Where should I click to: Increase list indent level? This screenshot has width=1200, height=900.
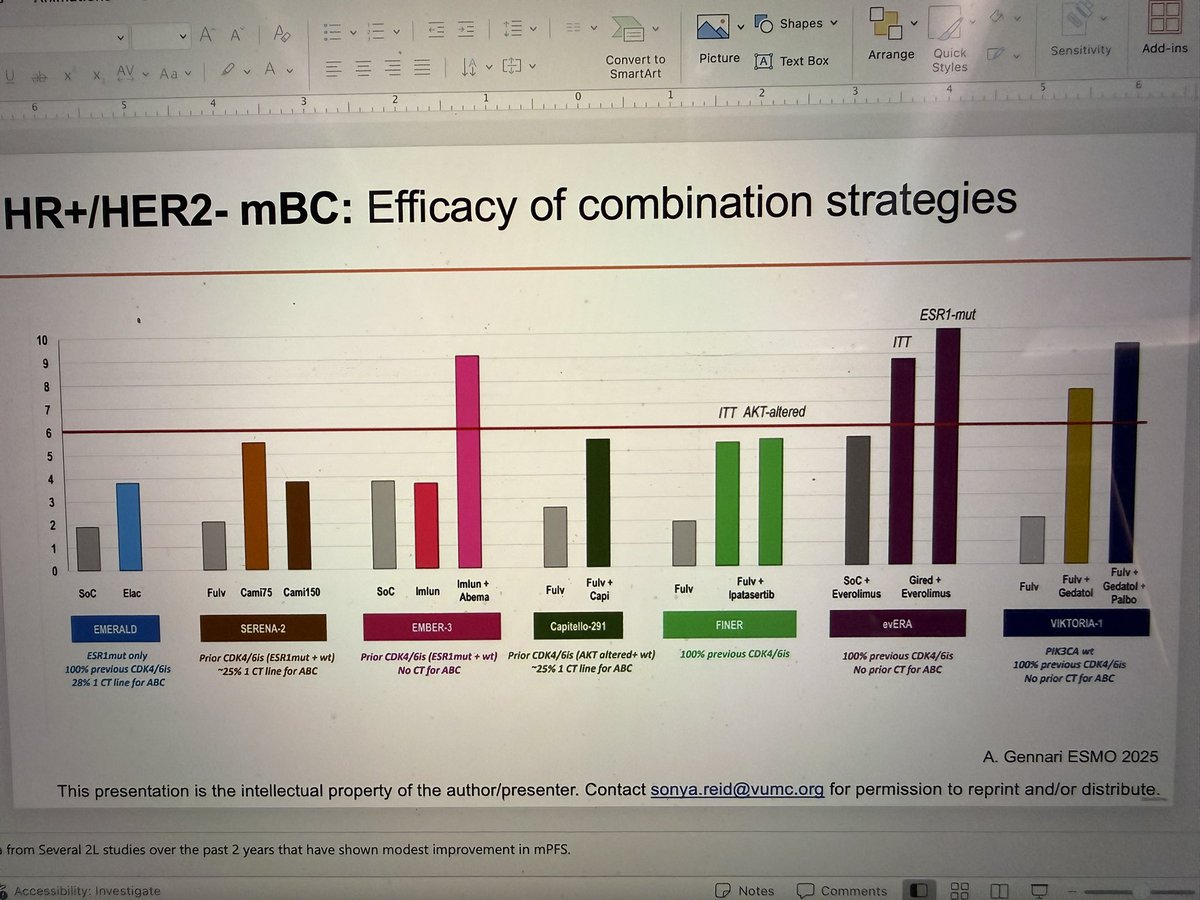tap(467, 31)
